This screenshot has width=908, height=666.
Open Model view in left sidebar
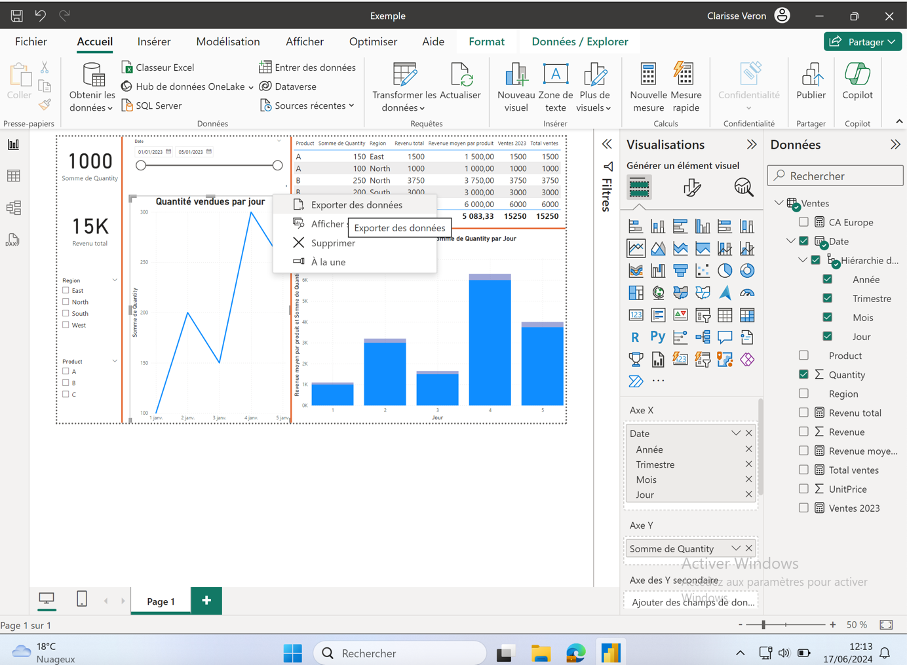[13, 207]
